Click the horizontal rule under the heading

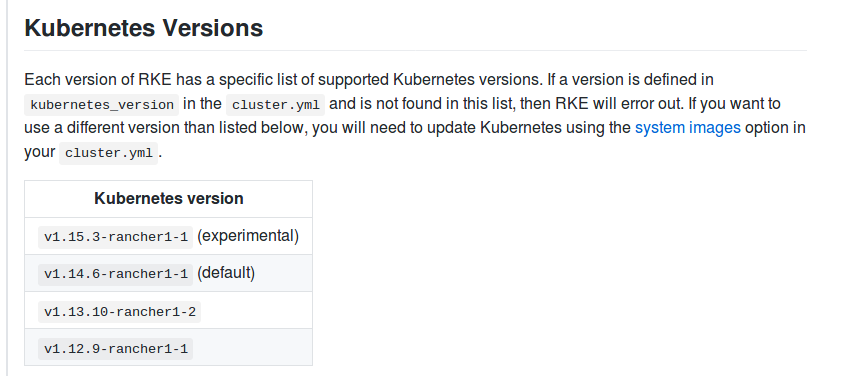click(x=415, y=51)
